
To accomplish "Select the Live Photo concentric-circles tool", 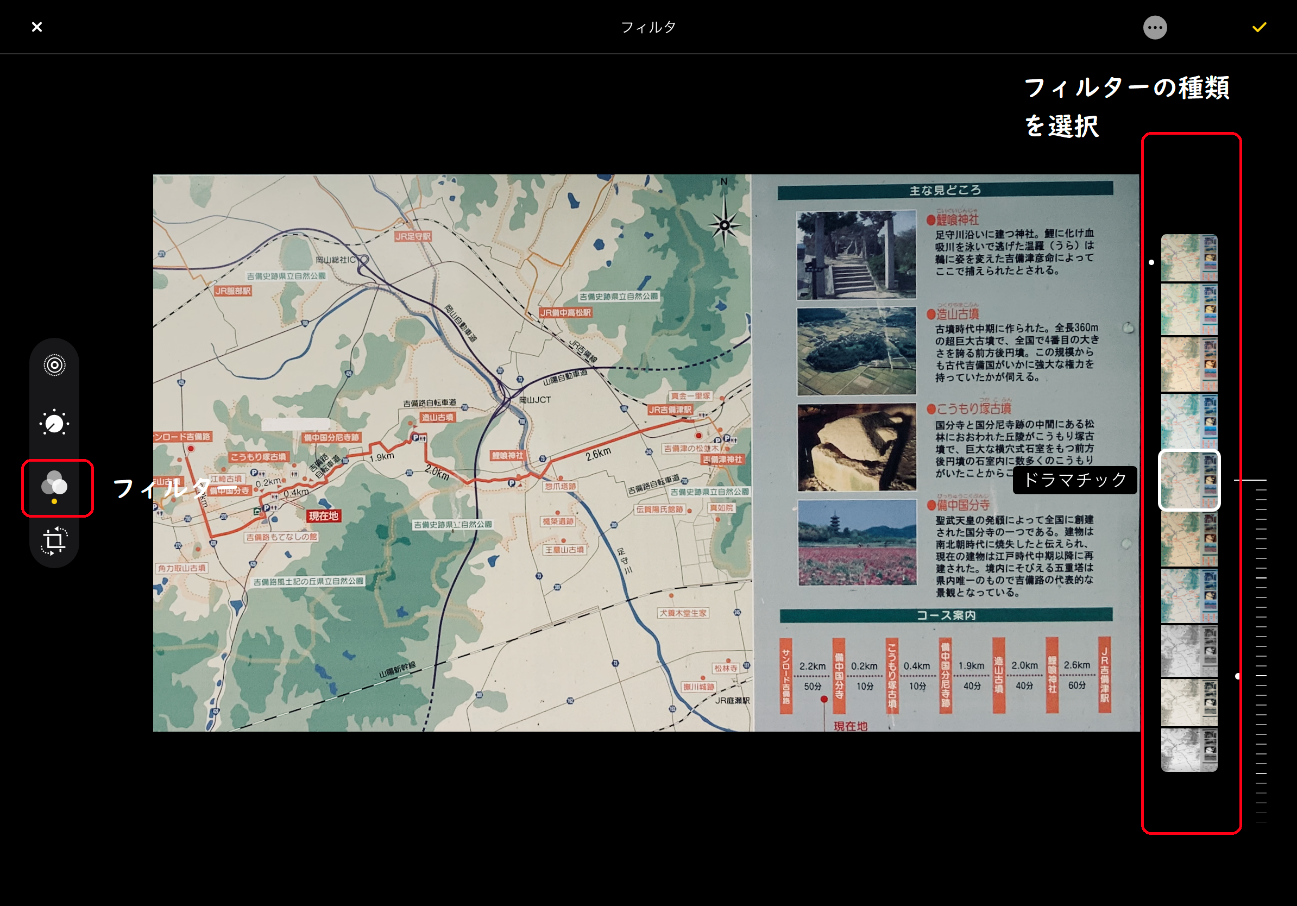I will pos(54,365).
